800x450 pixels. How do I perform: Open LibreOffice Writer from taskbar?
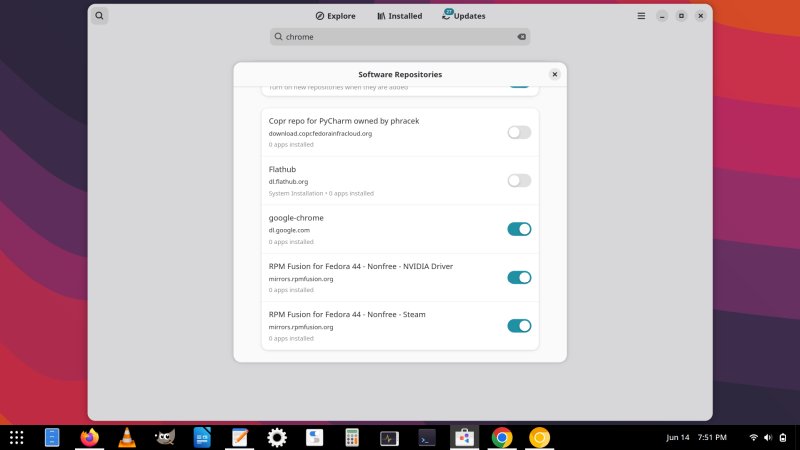tap(202, 438)
